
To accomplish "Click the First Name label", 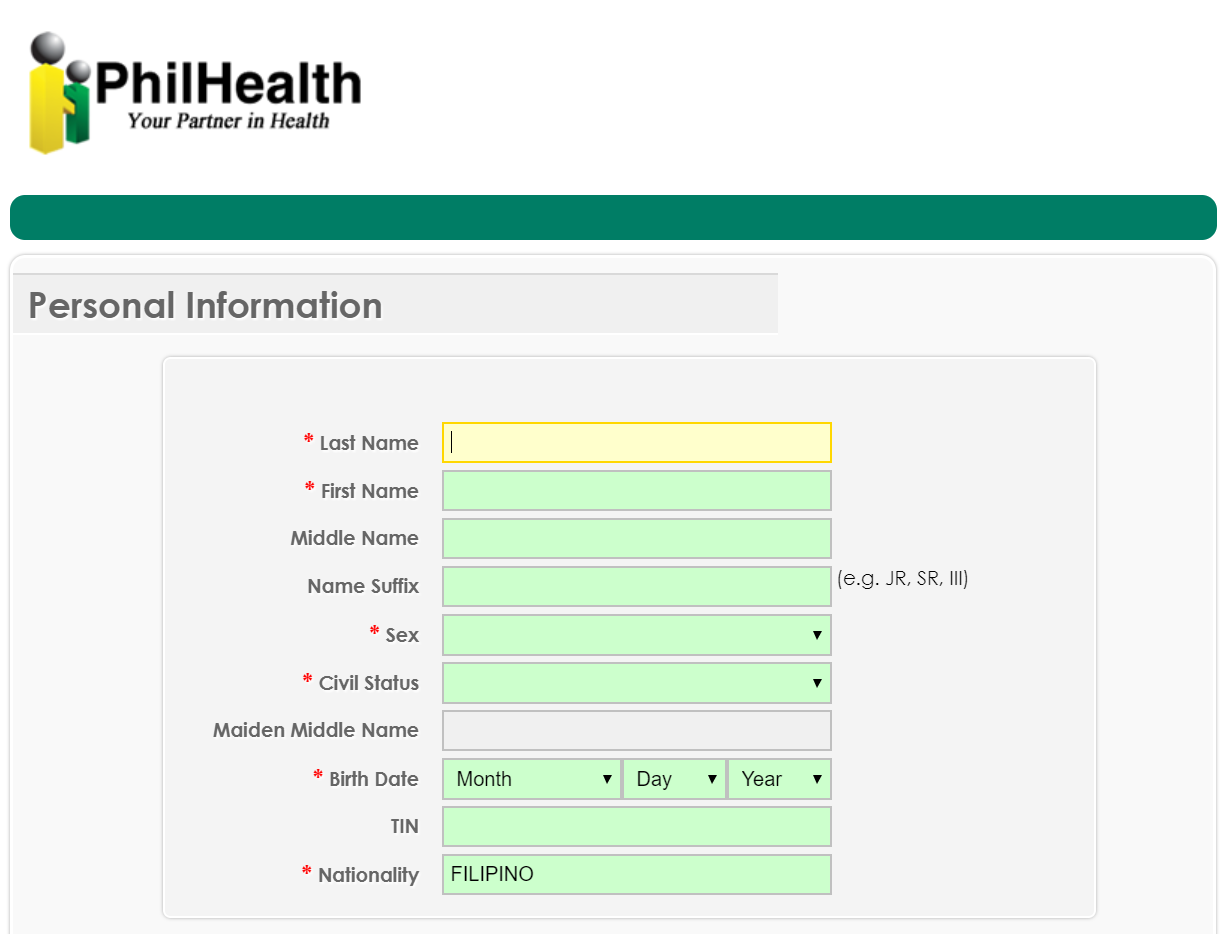I will pos(370,491).
